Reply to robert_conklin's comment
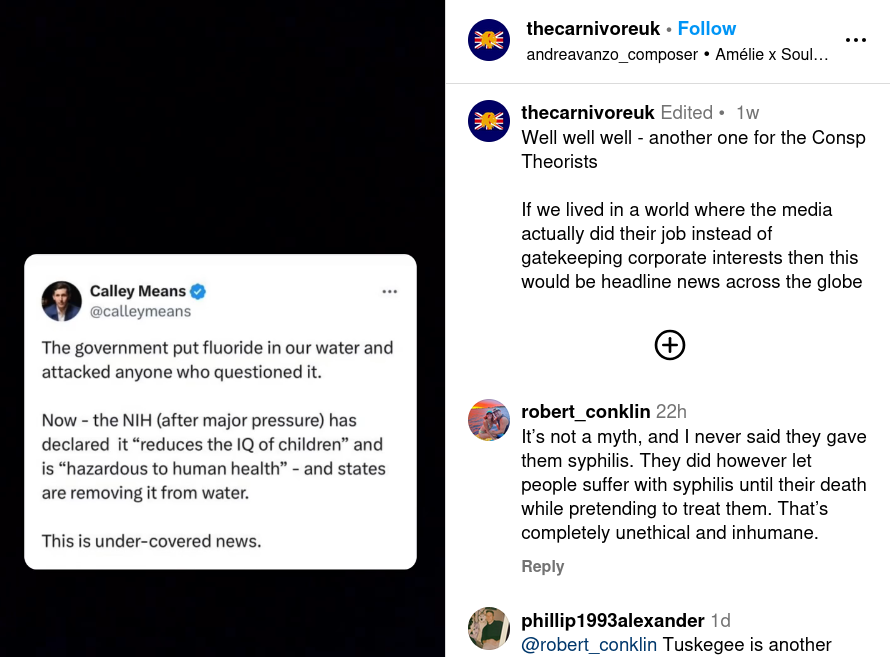 [x=543, y=566]
